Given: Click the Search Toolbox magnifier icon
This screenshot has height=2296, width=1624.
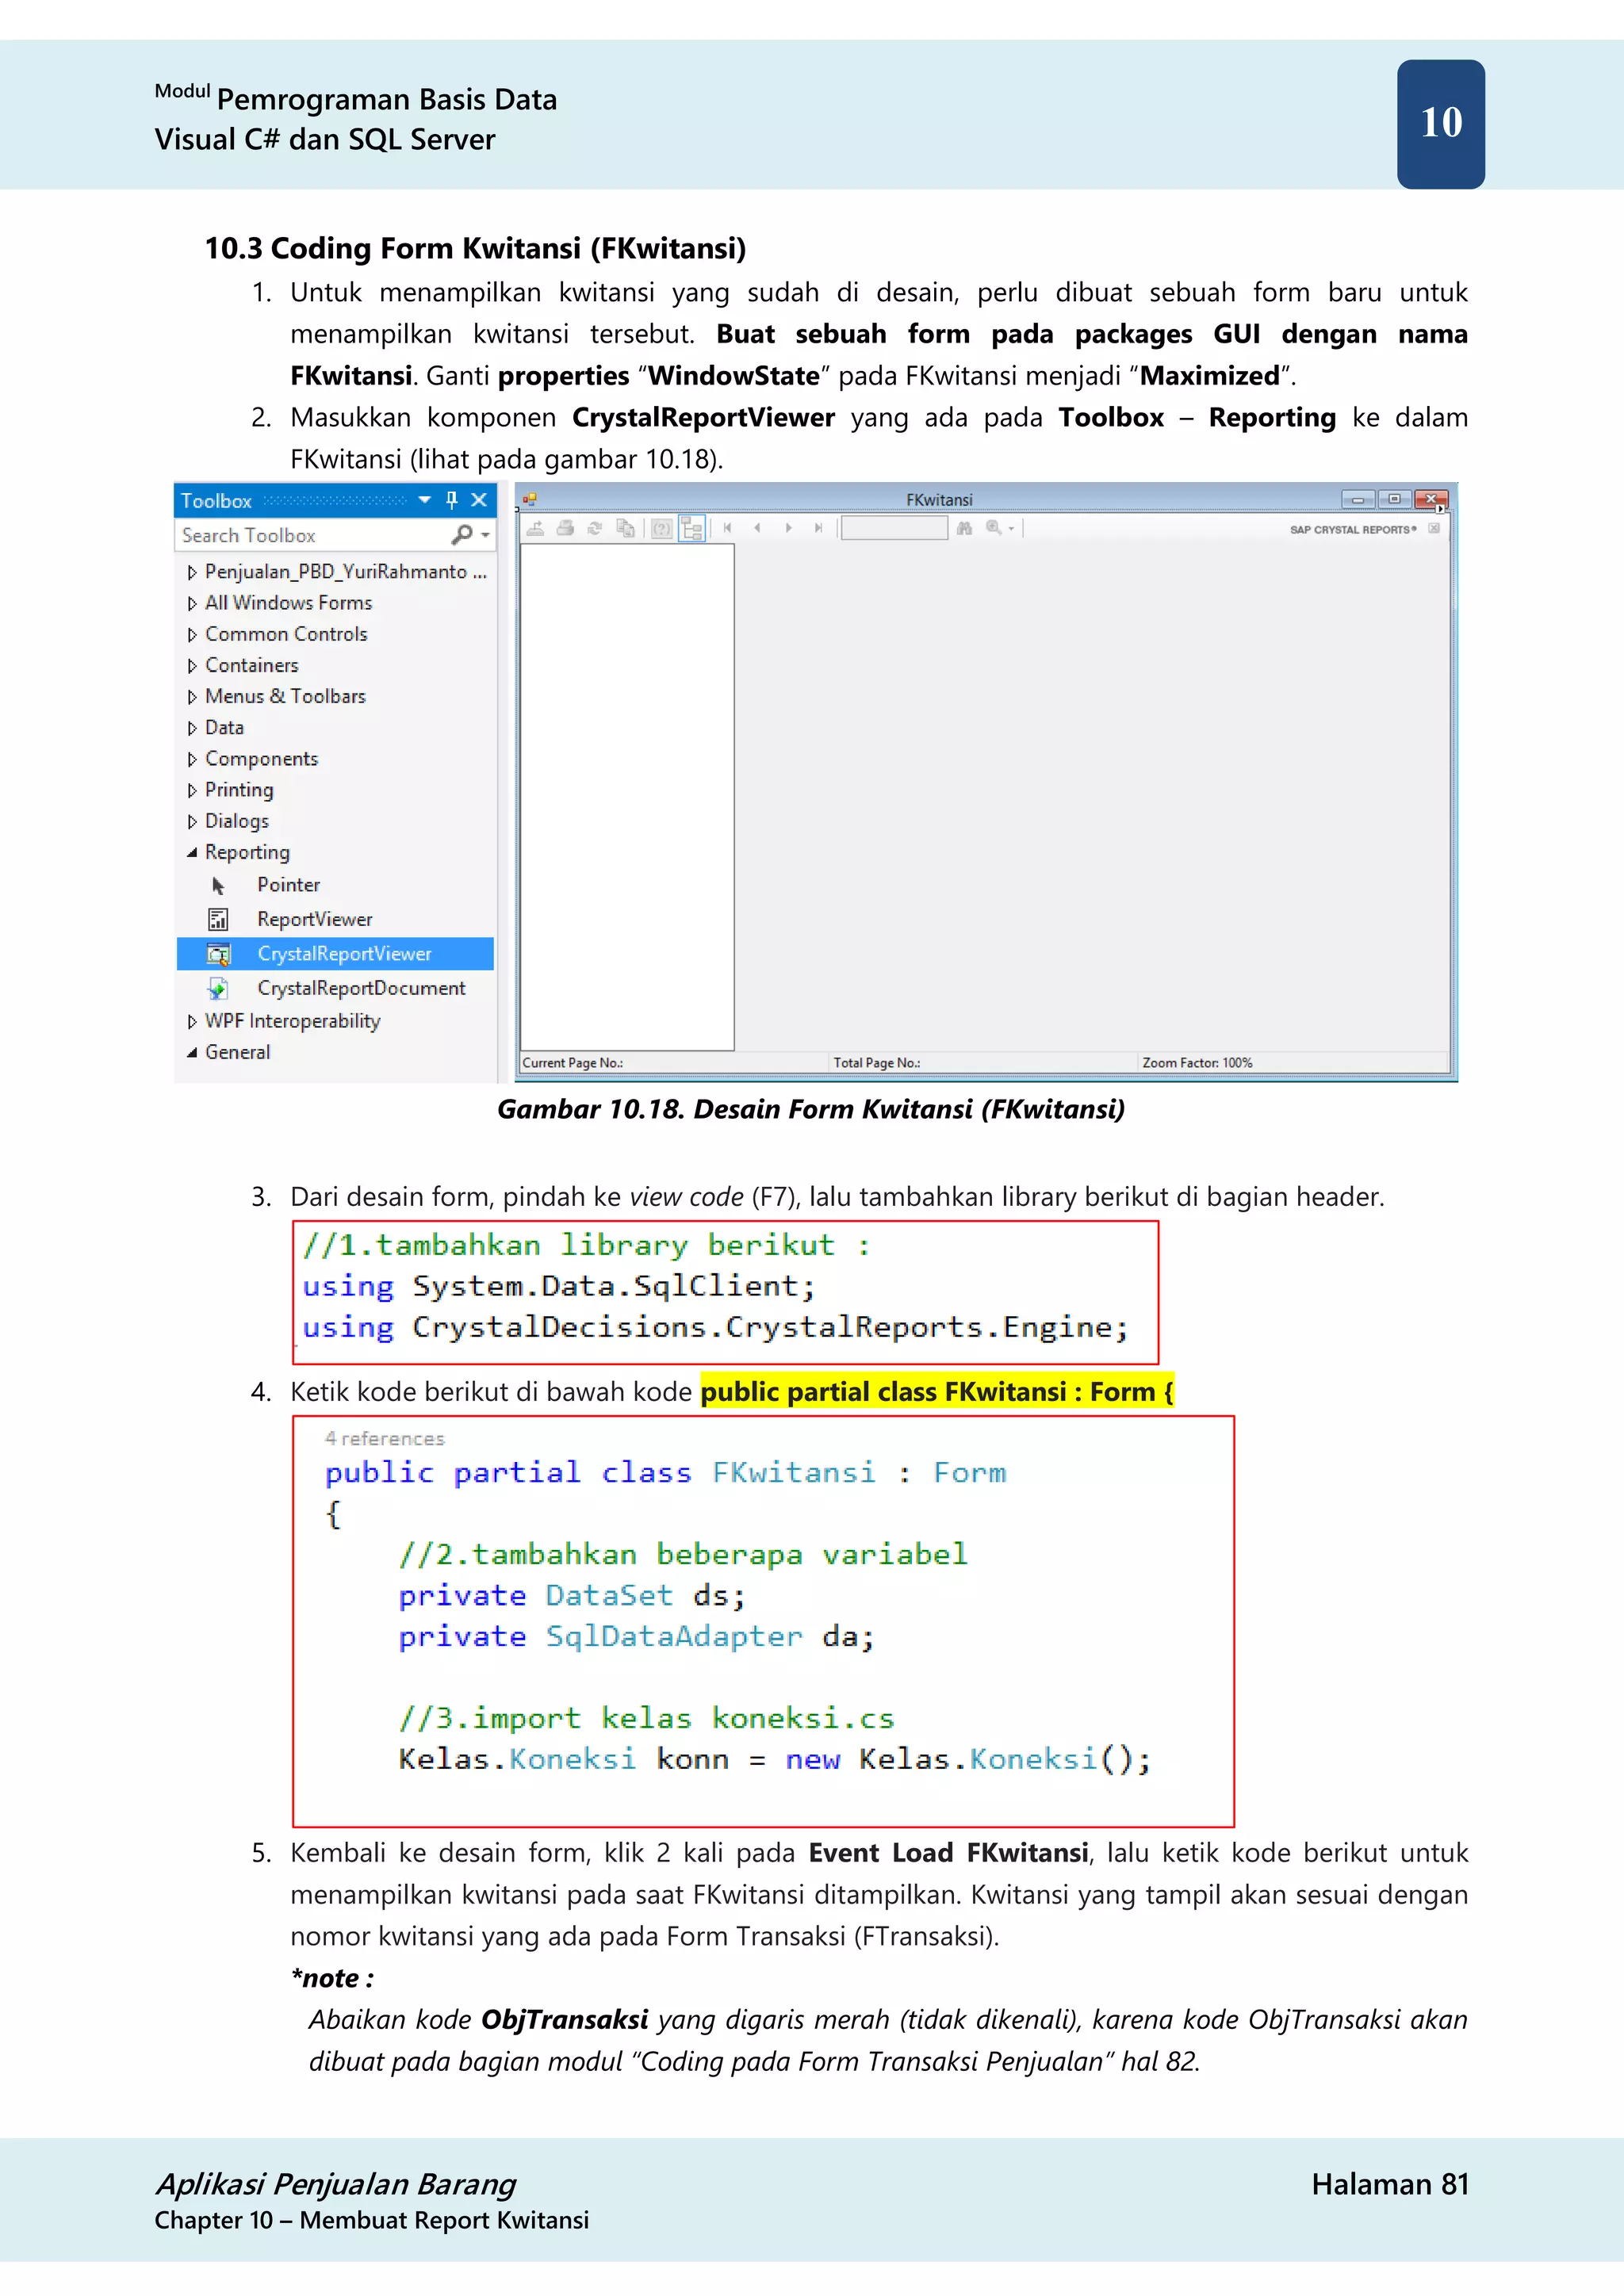Looking at the screenshot, I should [x=462, y=535].
